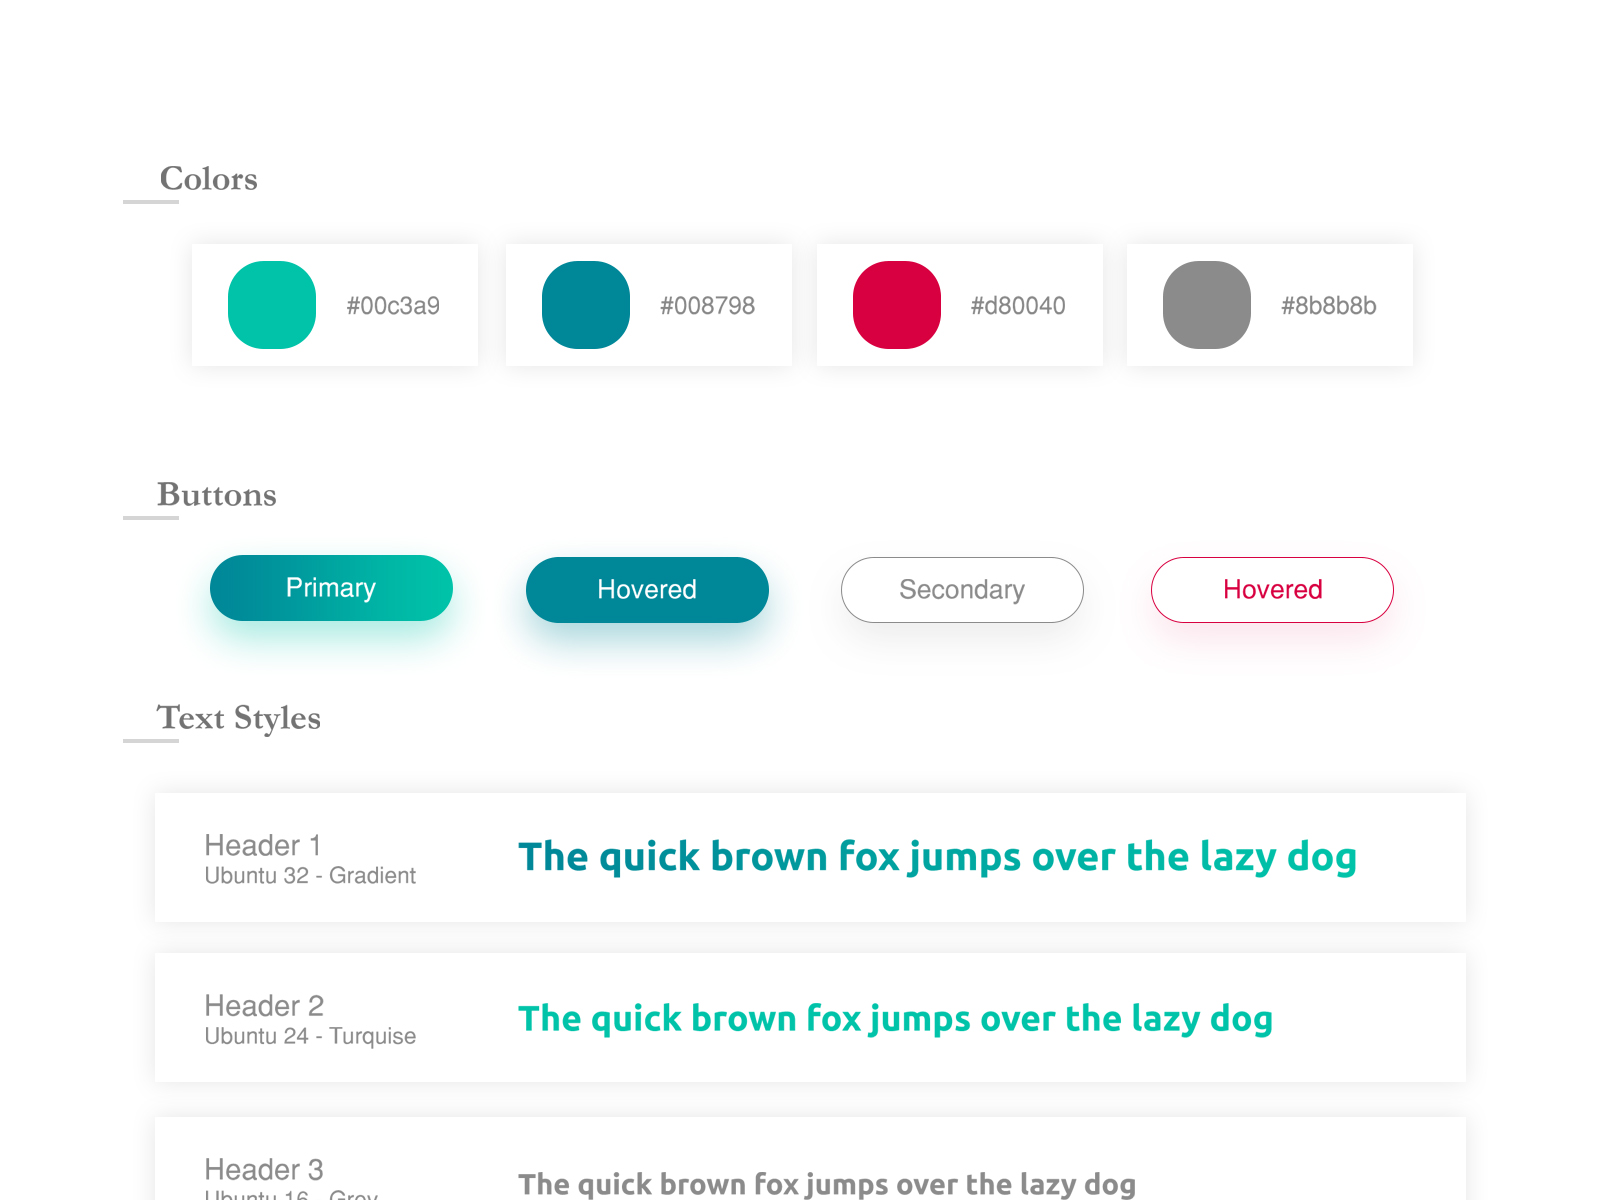
Task: Select the turquoise #00c3a9 color swatch
Action: pos(271,305)
